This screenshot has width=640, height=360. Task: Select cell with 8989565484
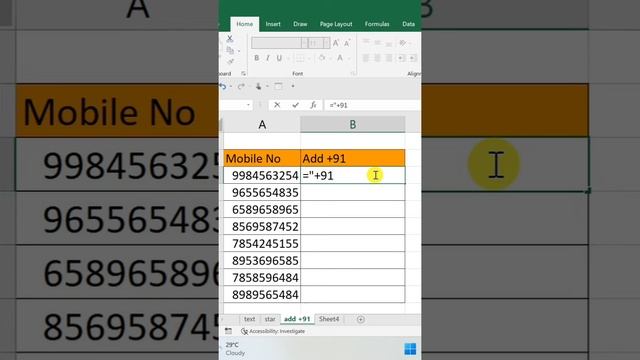(262, 294)
